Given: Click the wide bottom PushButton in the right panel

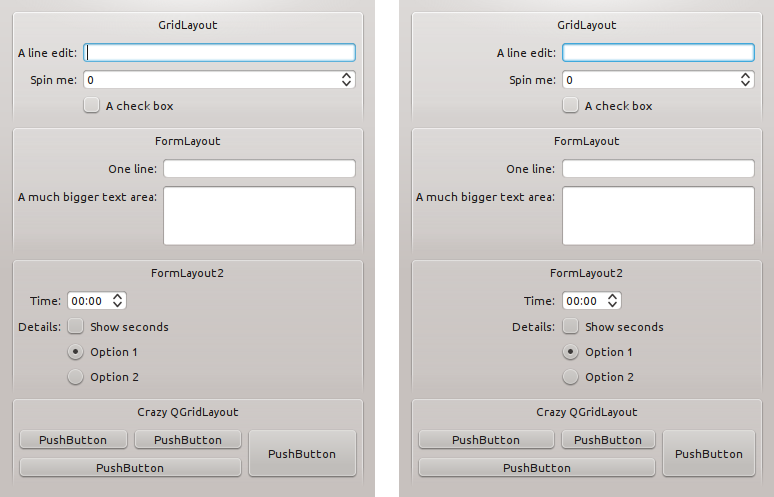Looking at the screenshot, I should pyautogui.click(x=536, y=467).
